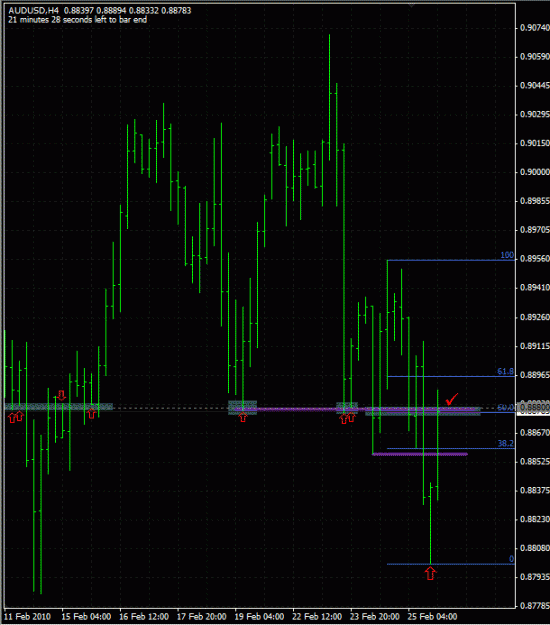The width and height of the screenshot is (550, 625).
Task: Click the Fibonacci 100 level label
Action: [507, 255]
